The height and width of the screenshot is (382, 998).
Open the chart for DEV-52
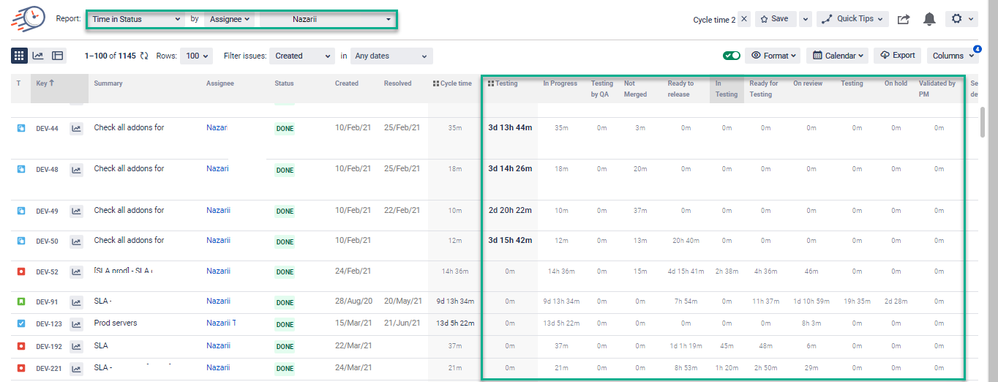(x=76, y=272)
